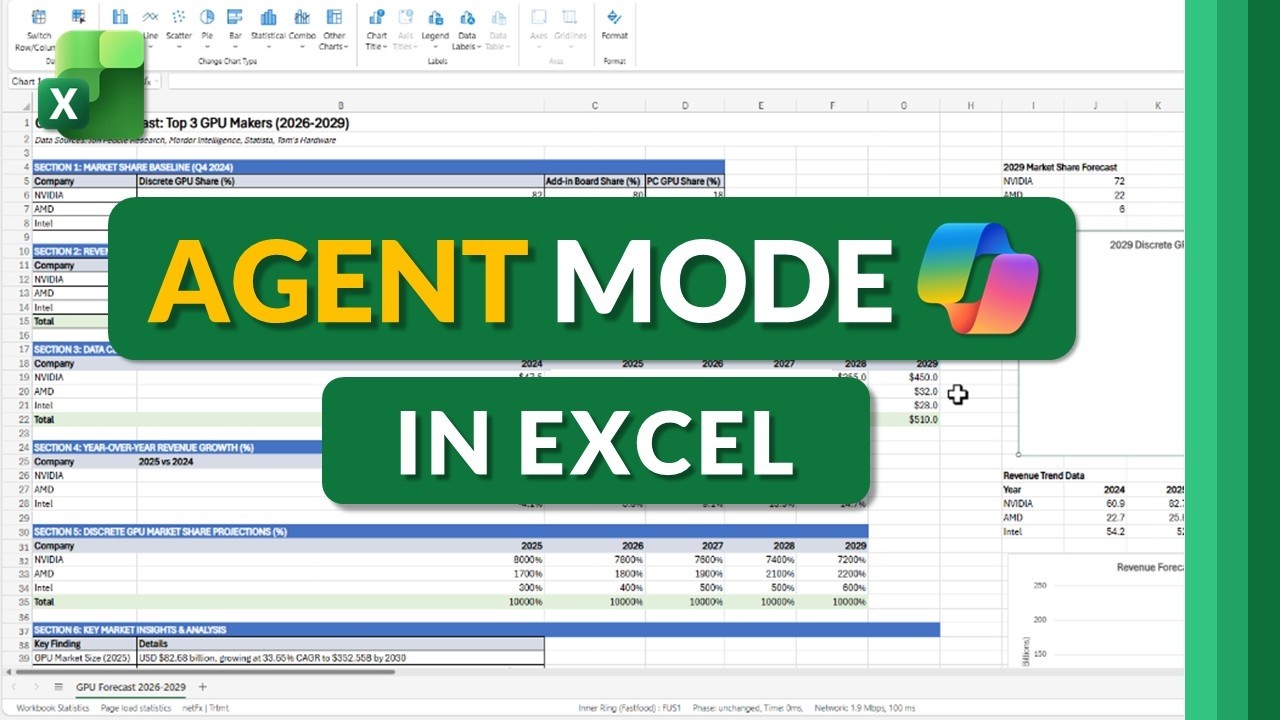Viewport: 1280px width, 720px height.
Task: Click '2025 vs 2024' header cell
Action: 231,462
